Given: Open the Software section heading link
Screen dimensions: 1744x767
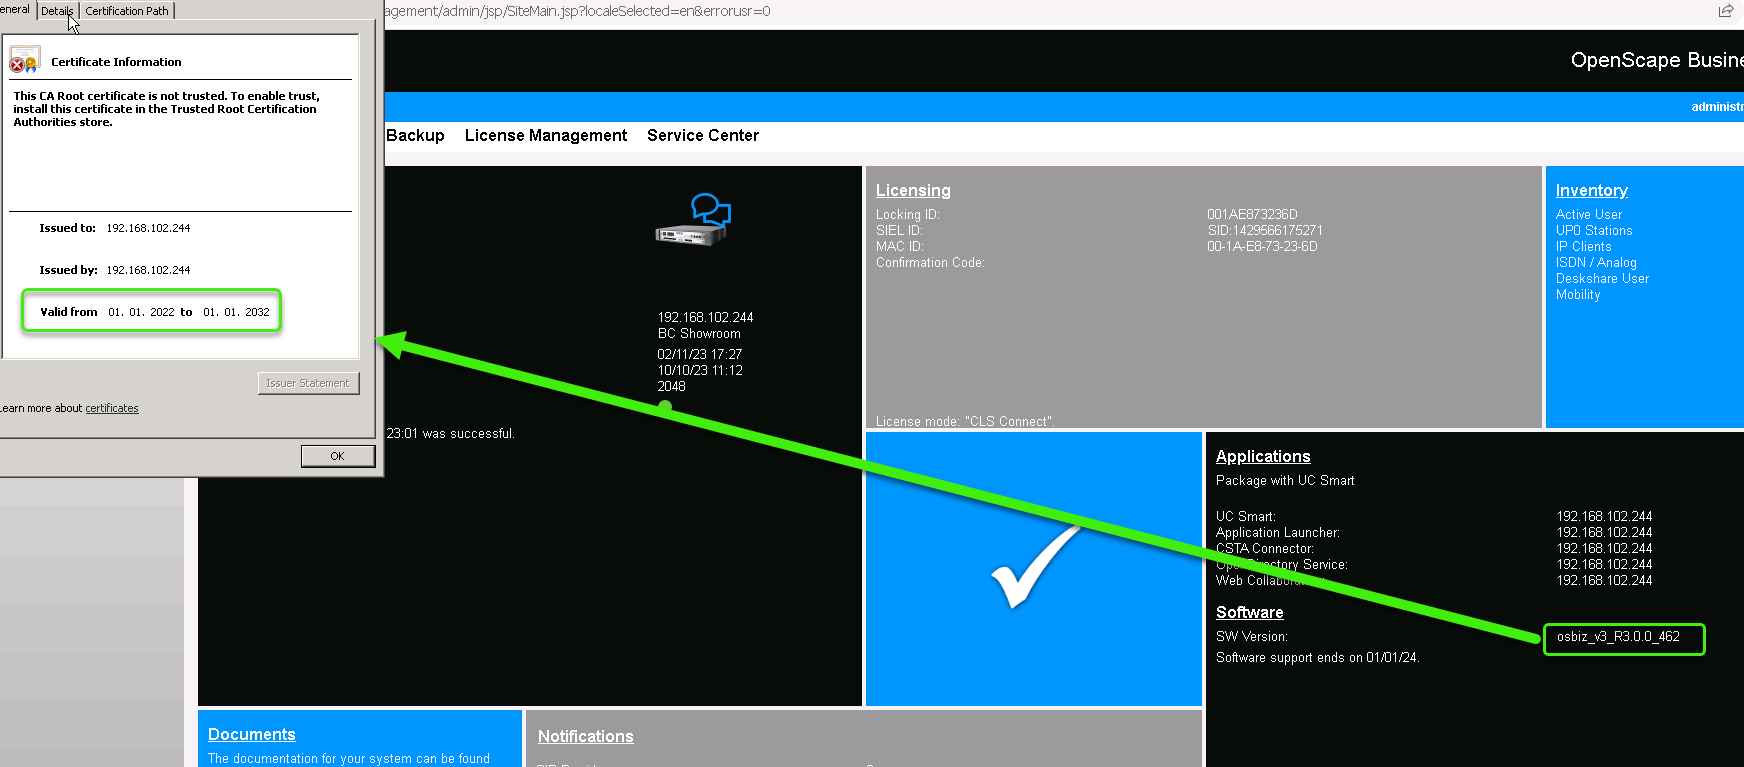Looking at the screenshot, I should 1250,612.
